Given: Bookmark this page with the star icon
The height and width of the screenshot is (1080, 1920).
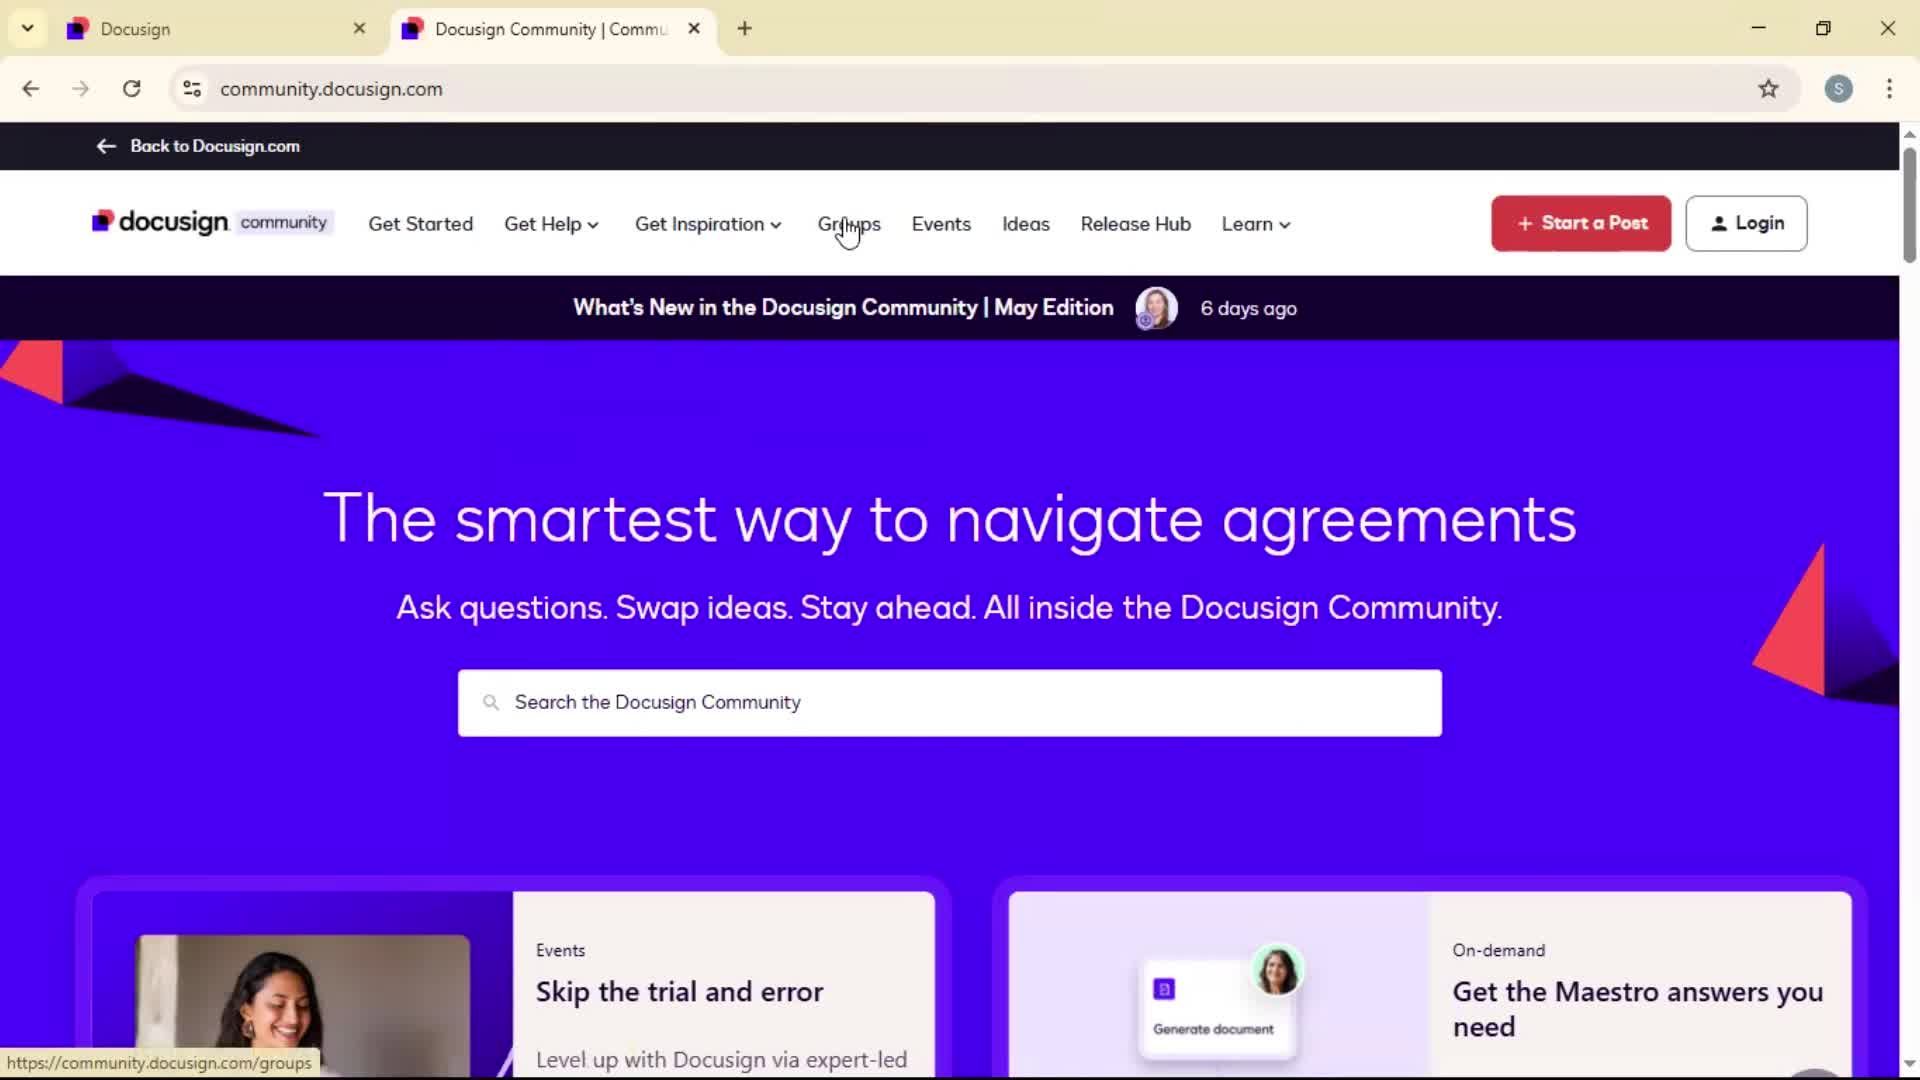Looking at the screenshot, I should 1768,89.
